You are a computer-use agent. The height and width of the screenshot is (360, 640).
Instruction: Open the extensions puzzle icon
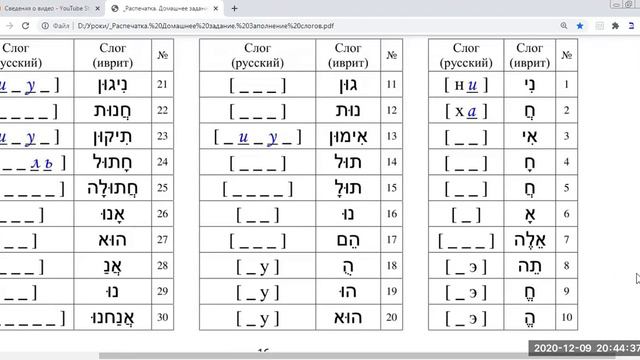pyautogui.click(x=616, y=26)
